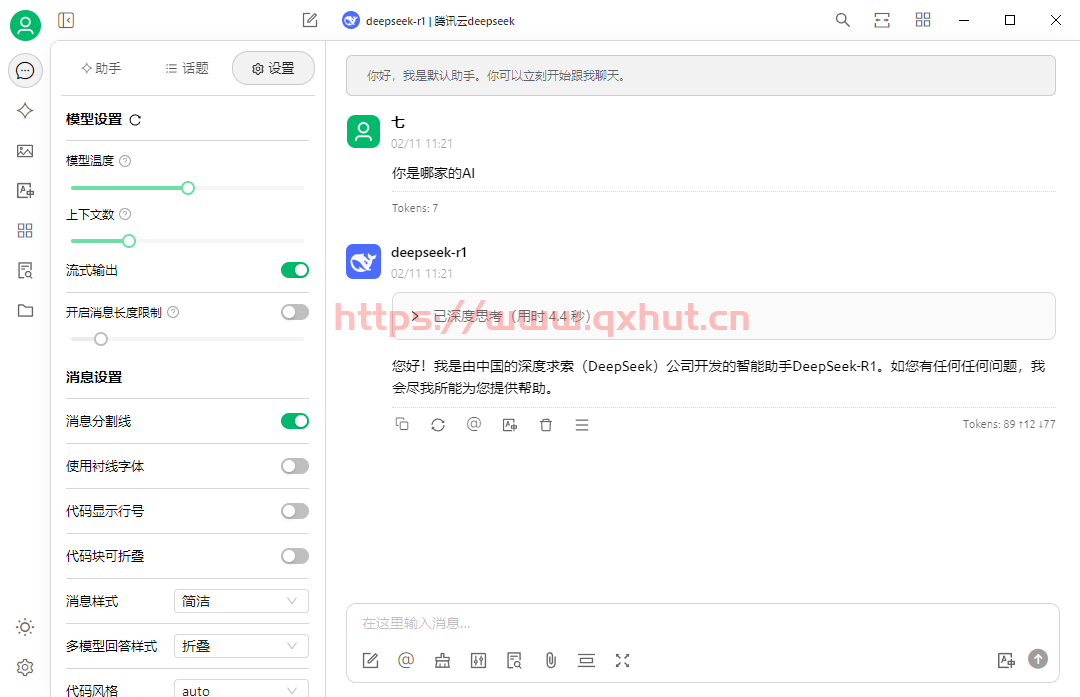This screenshot has width=1080, height=697.
Task: Switch theme with the sun icon
Action: [x=25, y=627]
